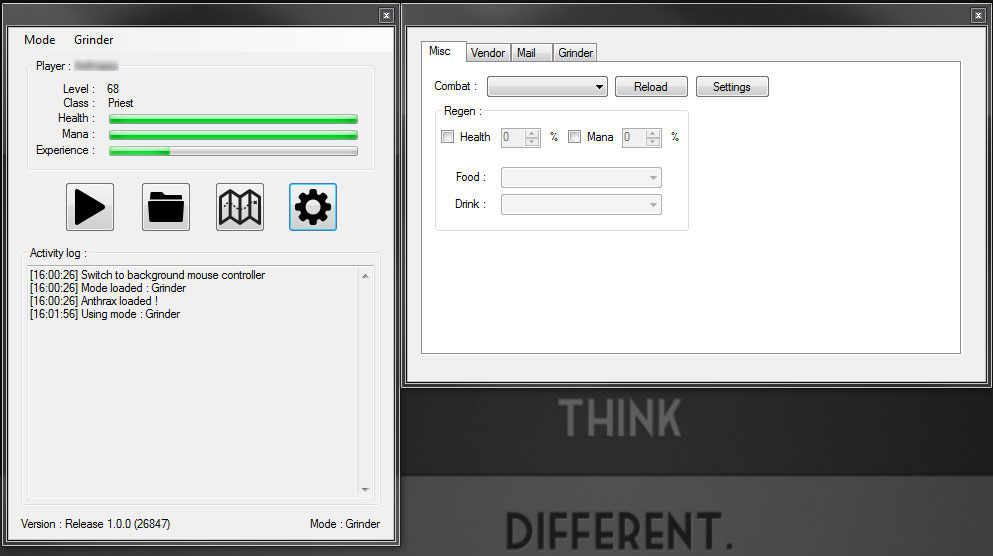Screen dimensions: 993x556
Task: Open the gear settings icon
Action: (x=313, y=207)
